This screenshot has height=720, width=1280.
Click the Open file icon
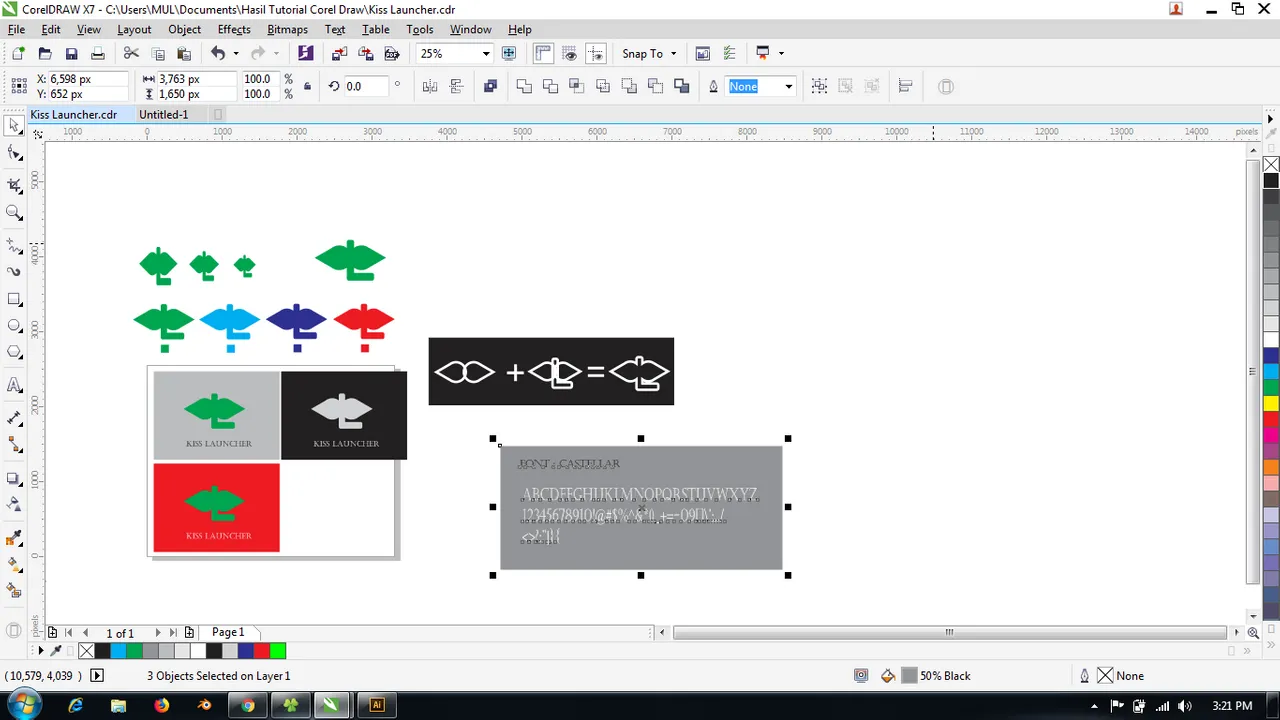tap(44, 53)
